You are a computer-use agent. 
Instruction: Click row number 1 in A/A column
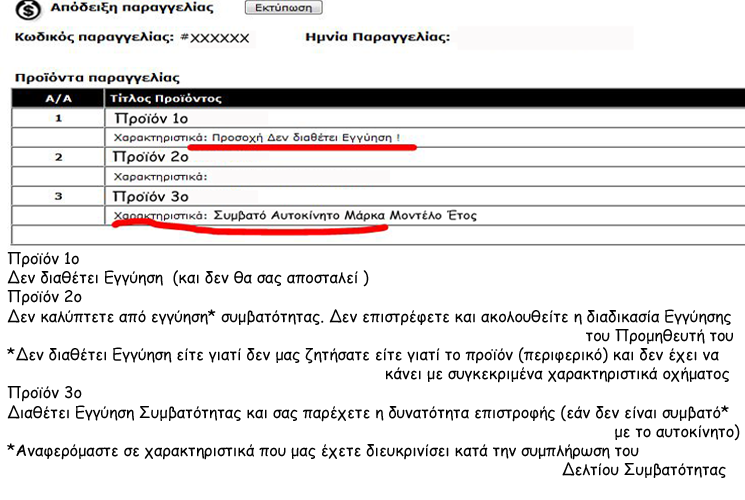tap(58, 118)
